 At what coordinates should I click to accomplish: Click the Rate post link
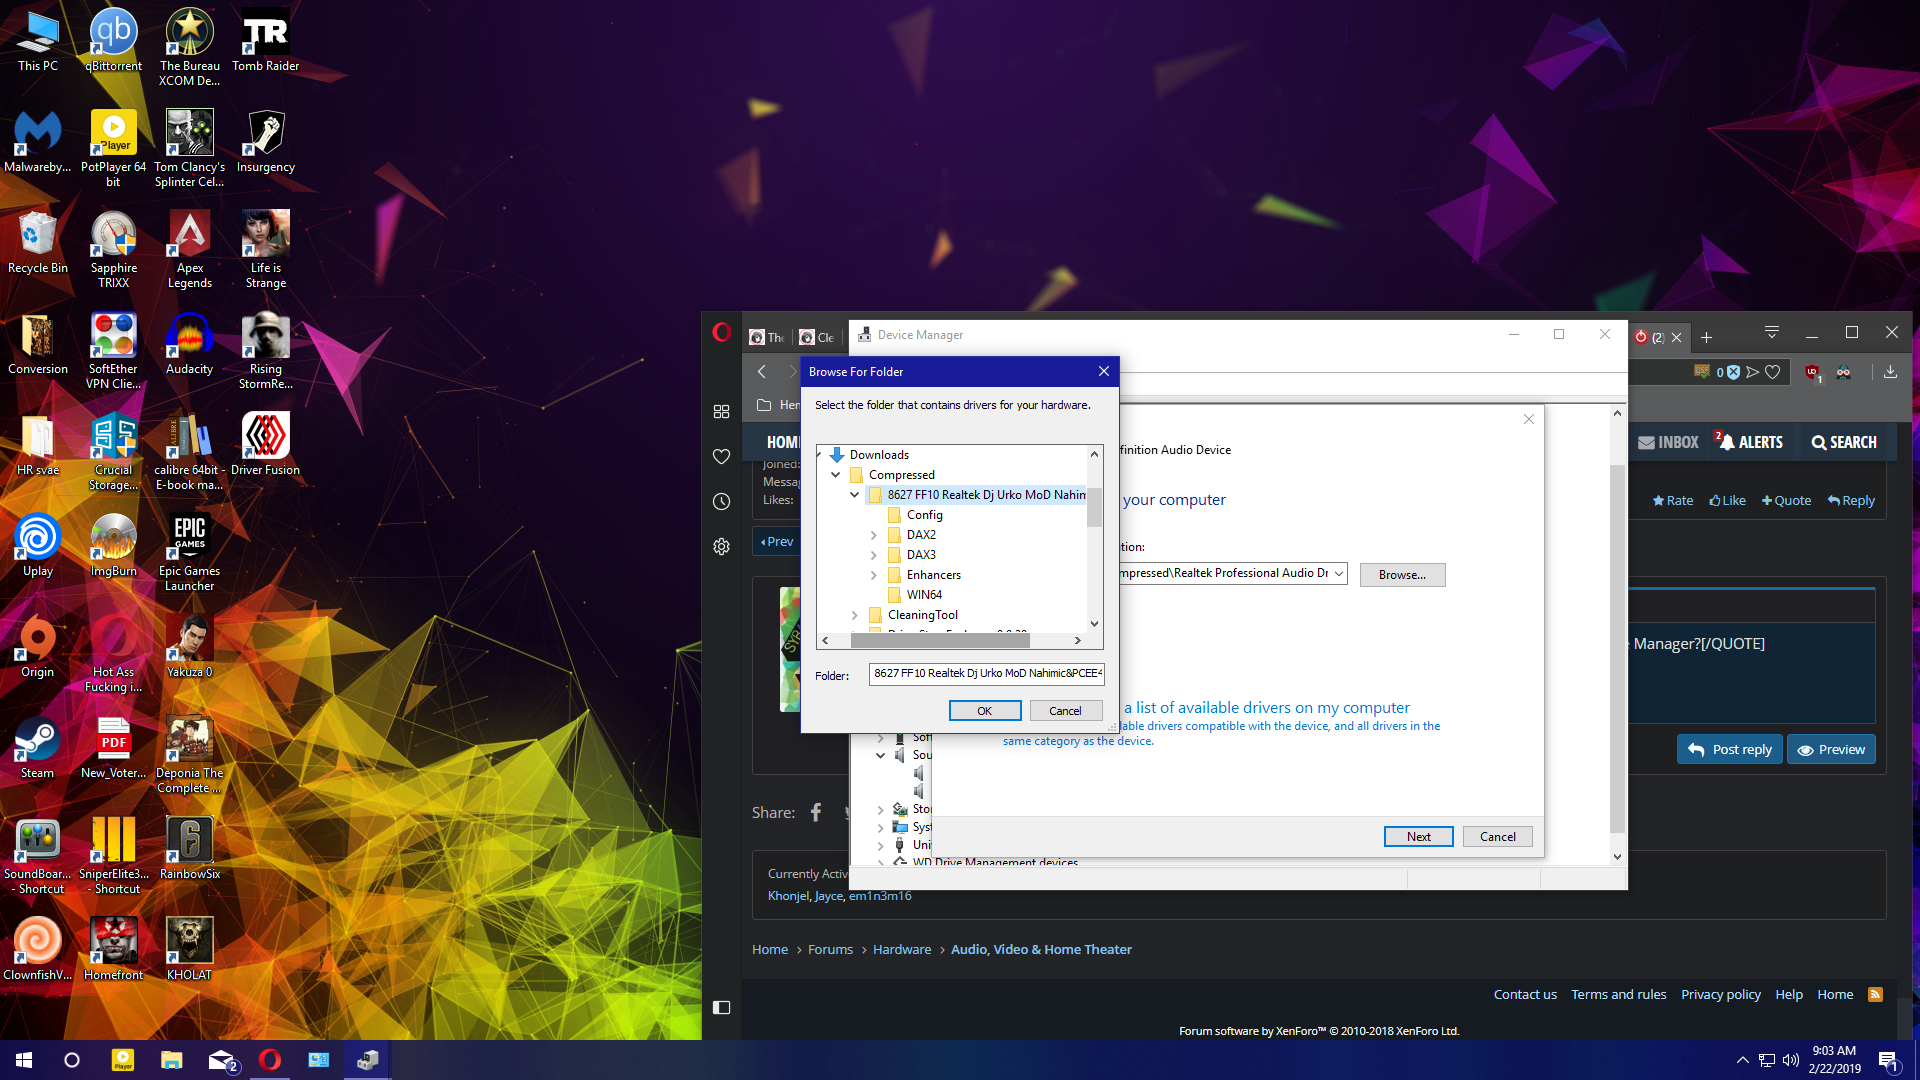point(1672,501)
